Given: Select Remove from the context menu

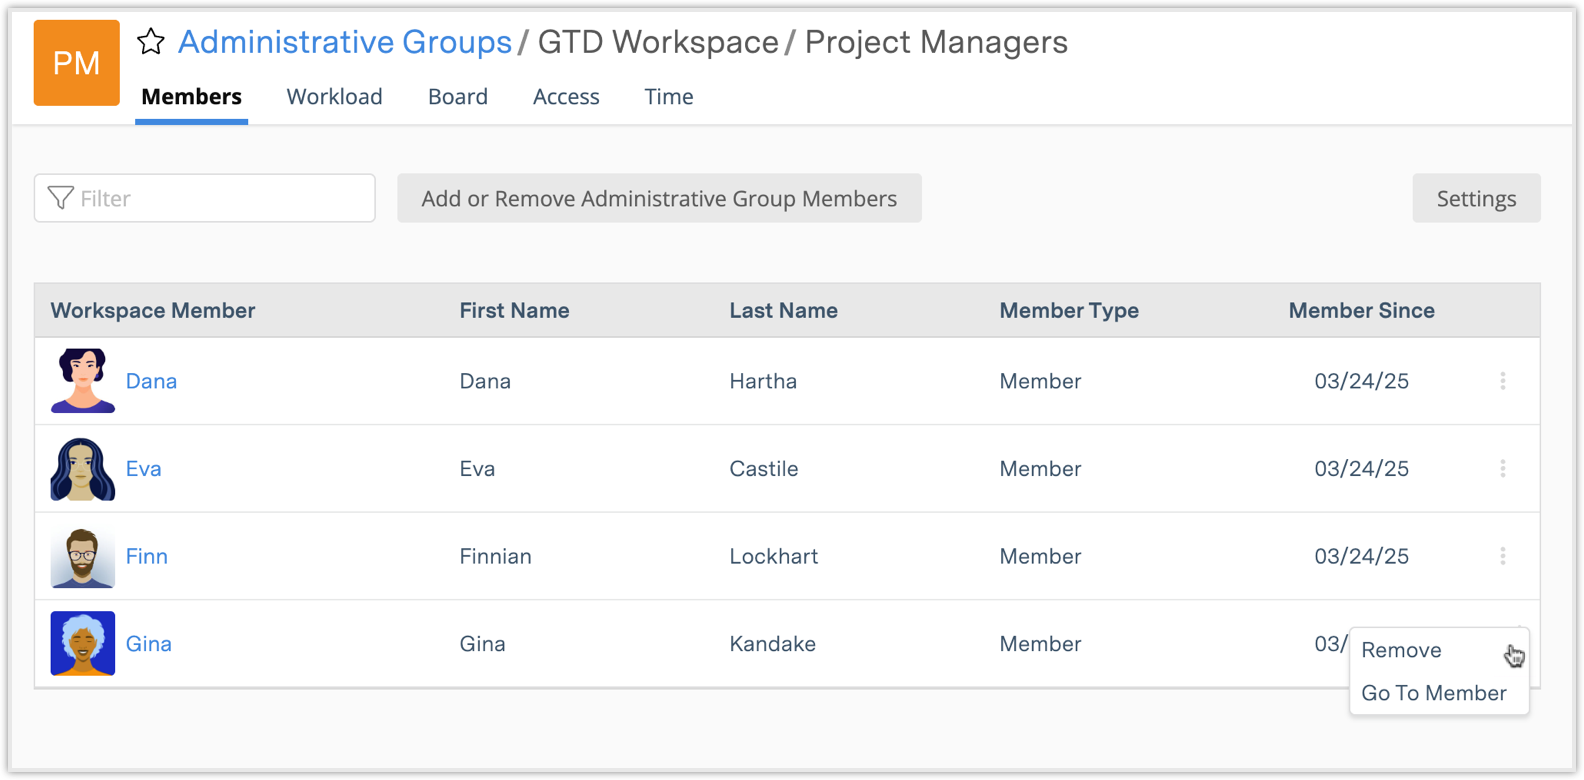Looking at the screenshot, I should point(1401,651).
